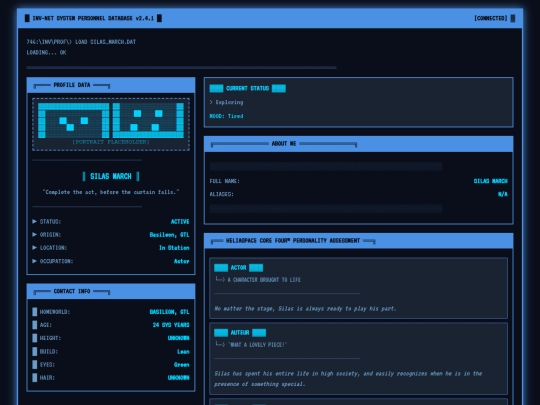Click the portrait placeholder image

pyautogui.click(x=111, y=124)
